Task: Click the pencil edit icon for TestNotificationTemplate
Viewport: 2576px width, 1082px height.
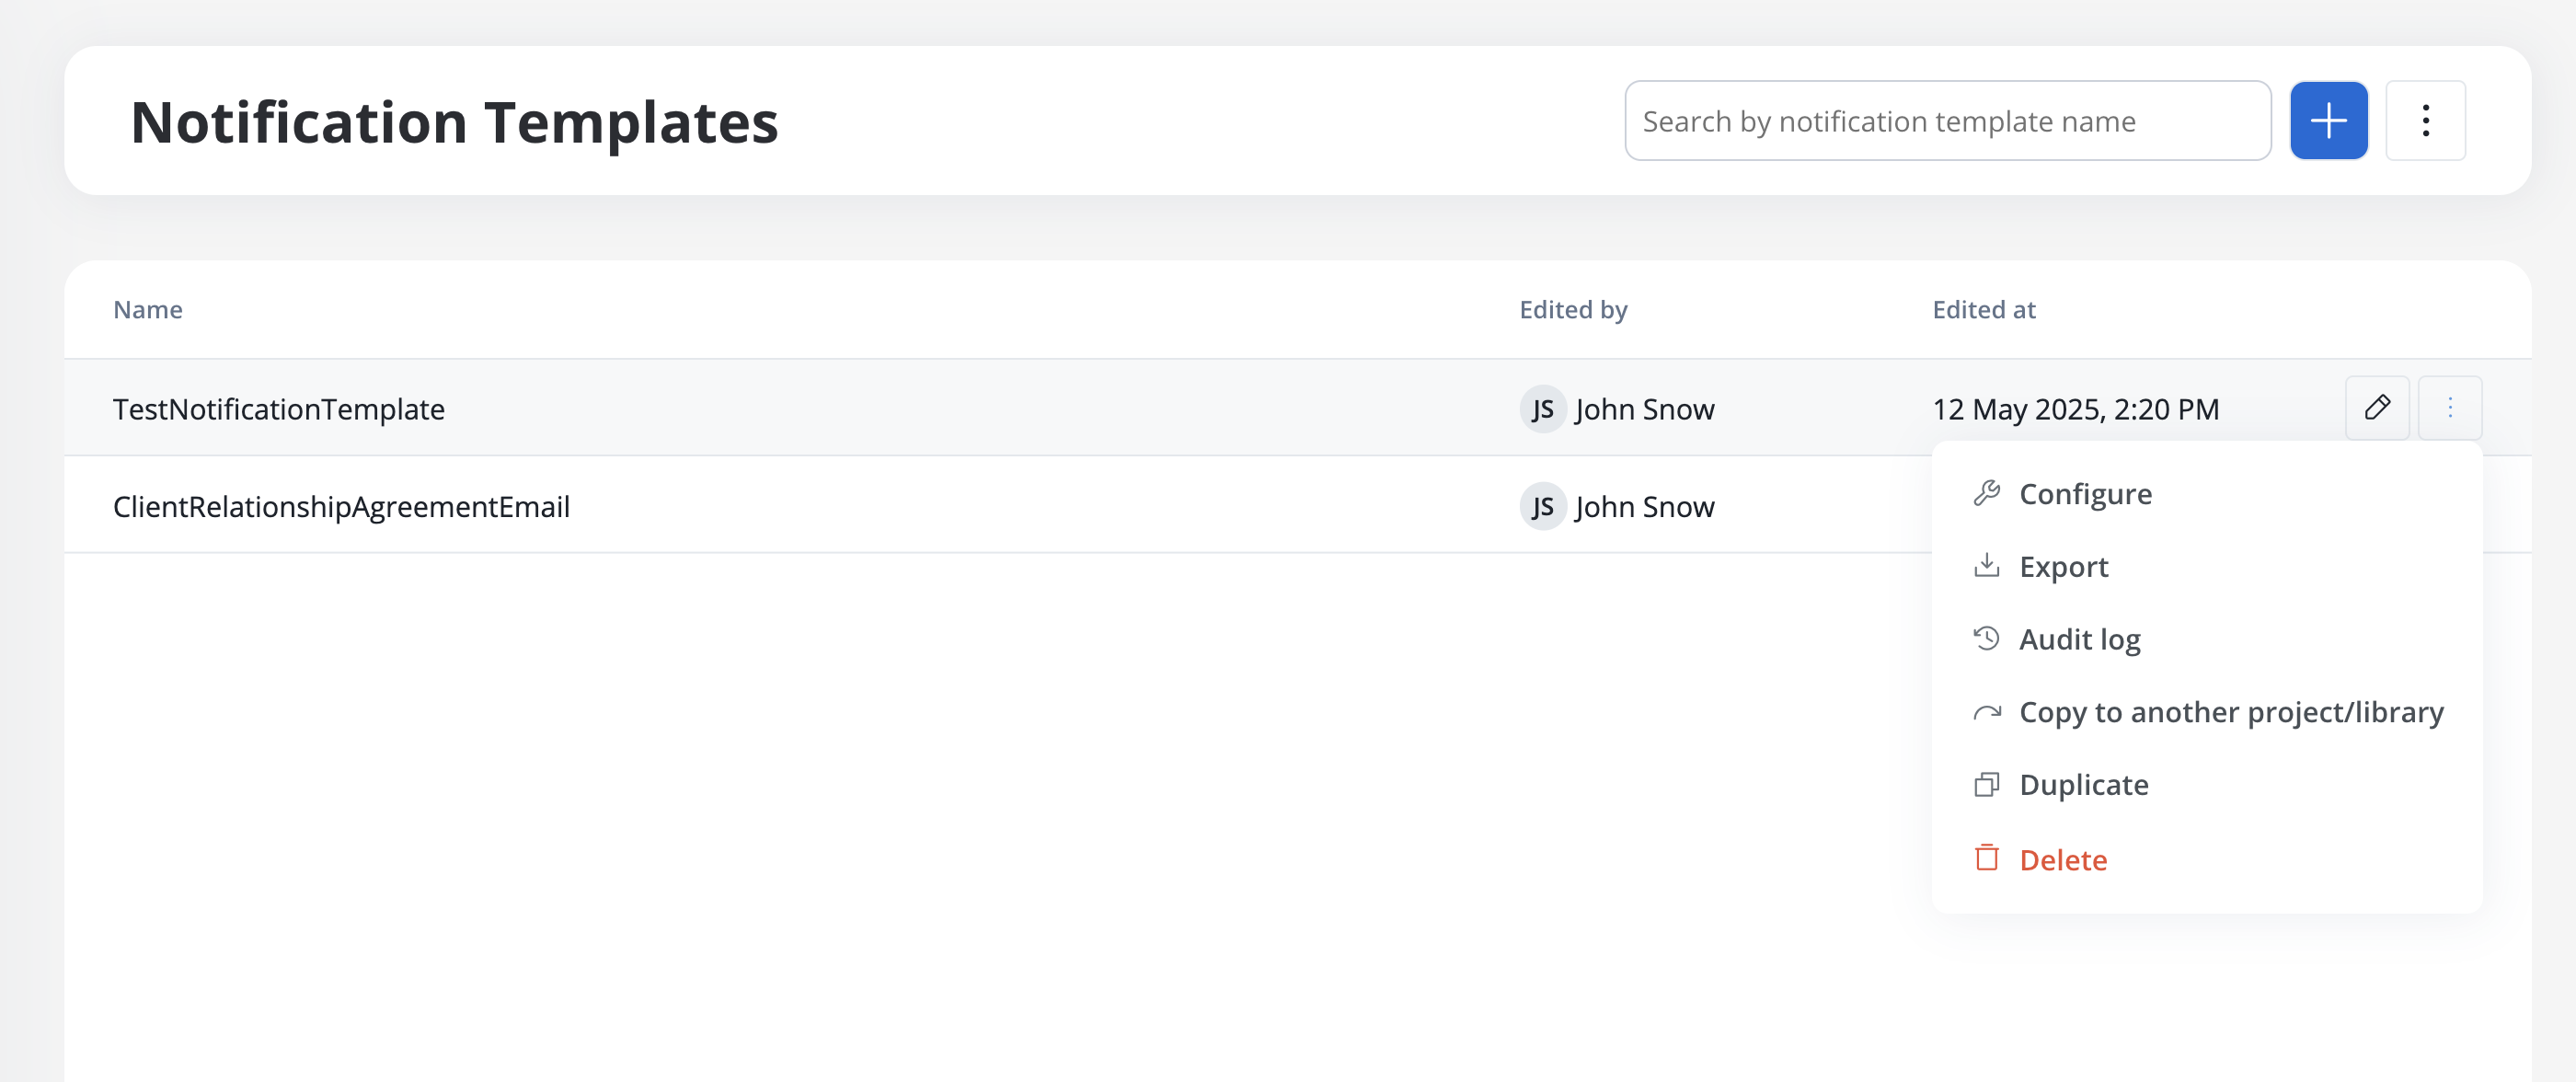Action: pos(2377,408)
